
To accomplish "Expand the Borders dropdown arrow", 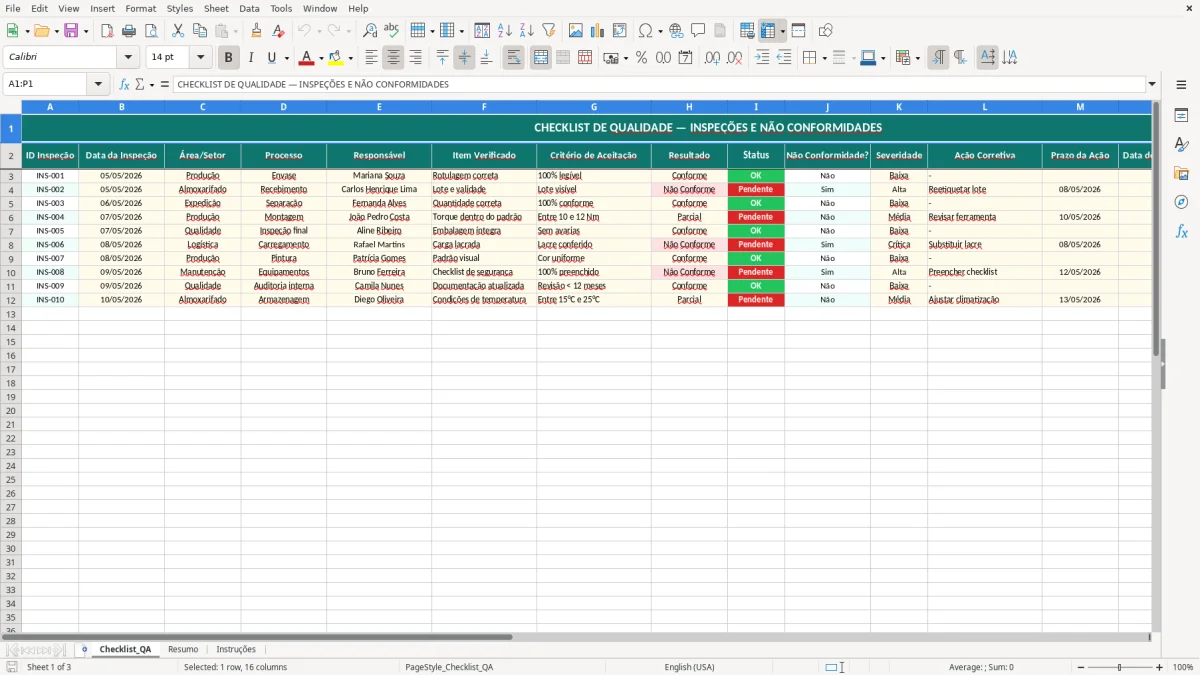I will 824,58.
